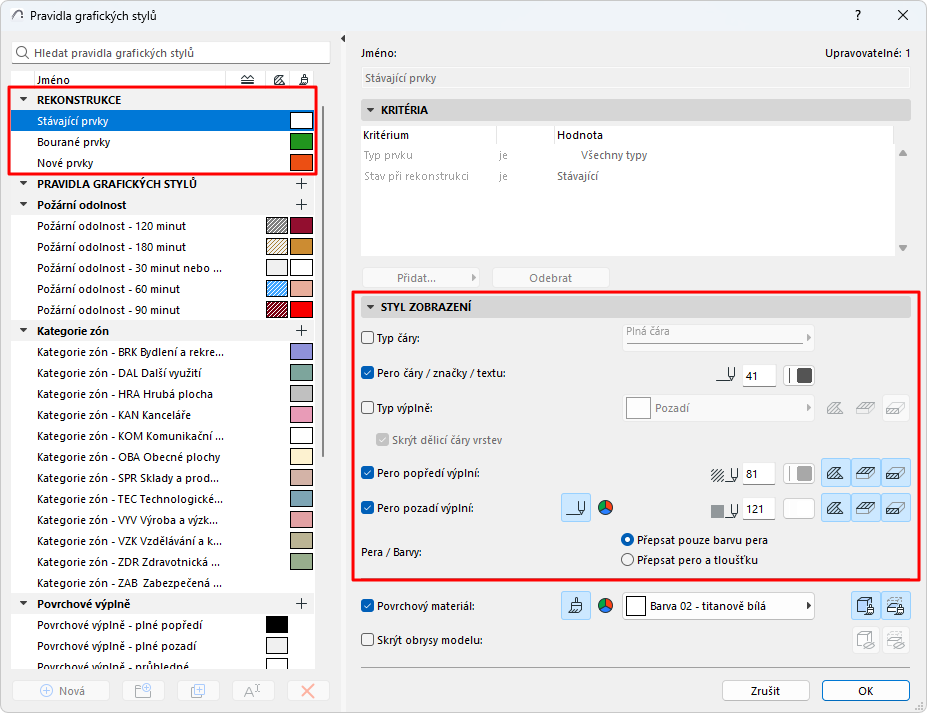
Task: Click dark pen color swatch beside 41
Action: 799,375
